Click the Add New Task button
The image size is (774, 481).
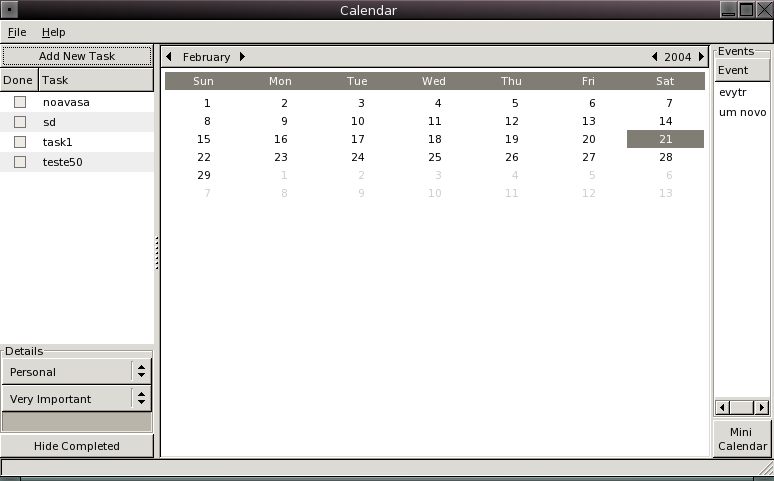point(77,56)
